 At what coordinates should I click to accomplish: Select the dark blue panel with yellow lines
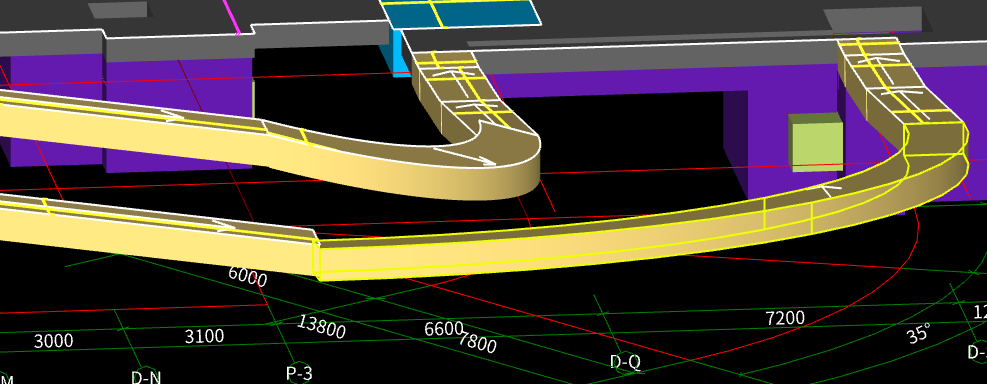(460, 14)
